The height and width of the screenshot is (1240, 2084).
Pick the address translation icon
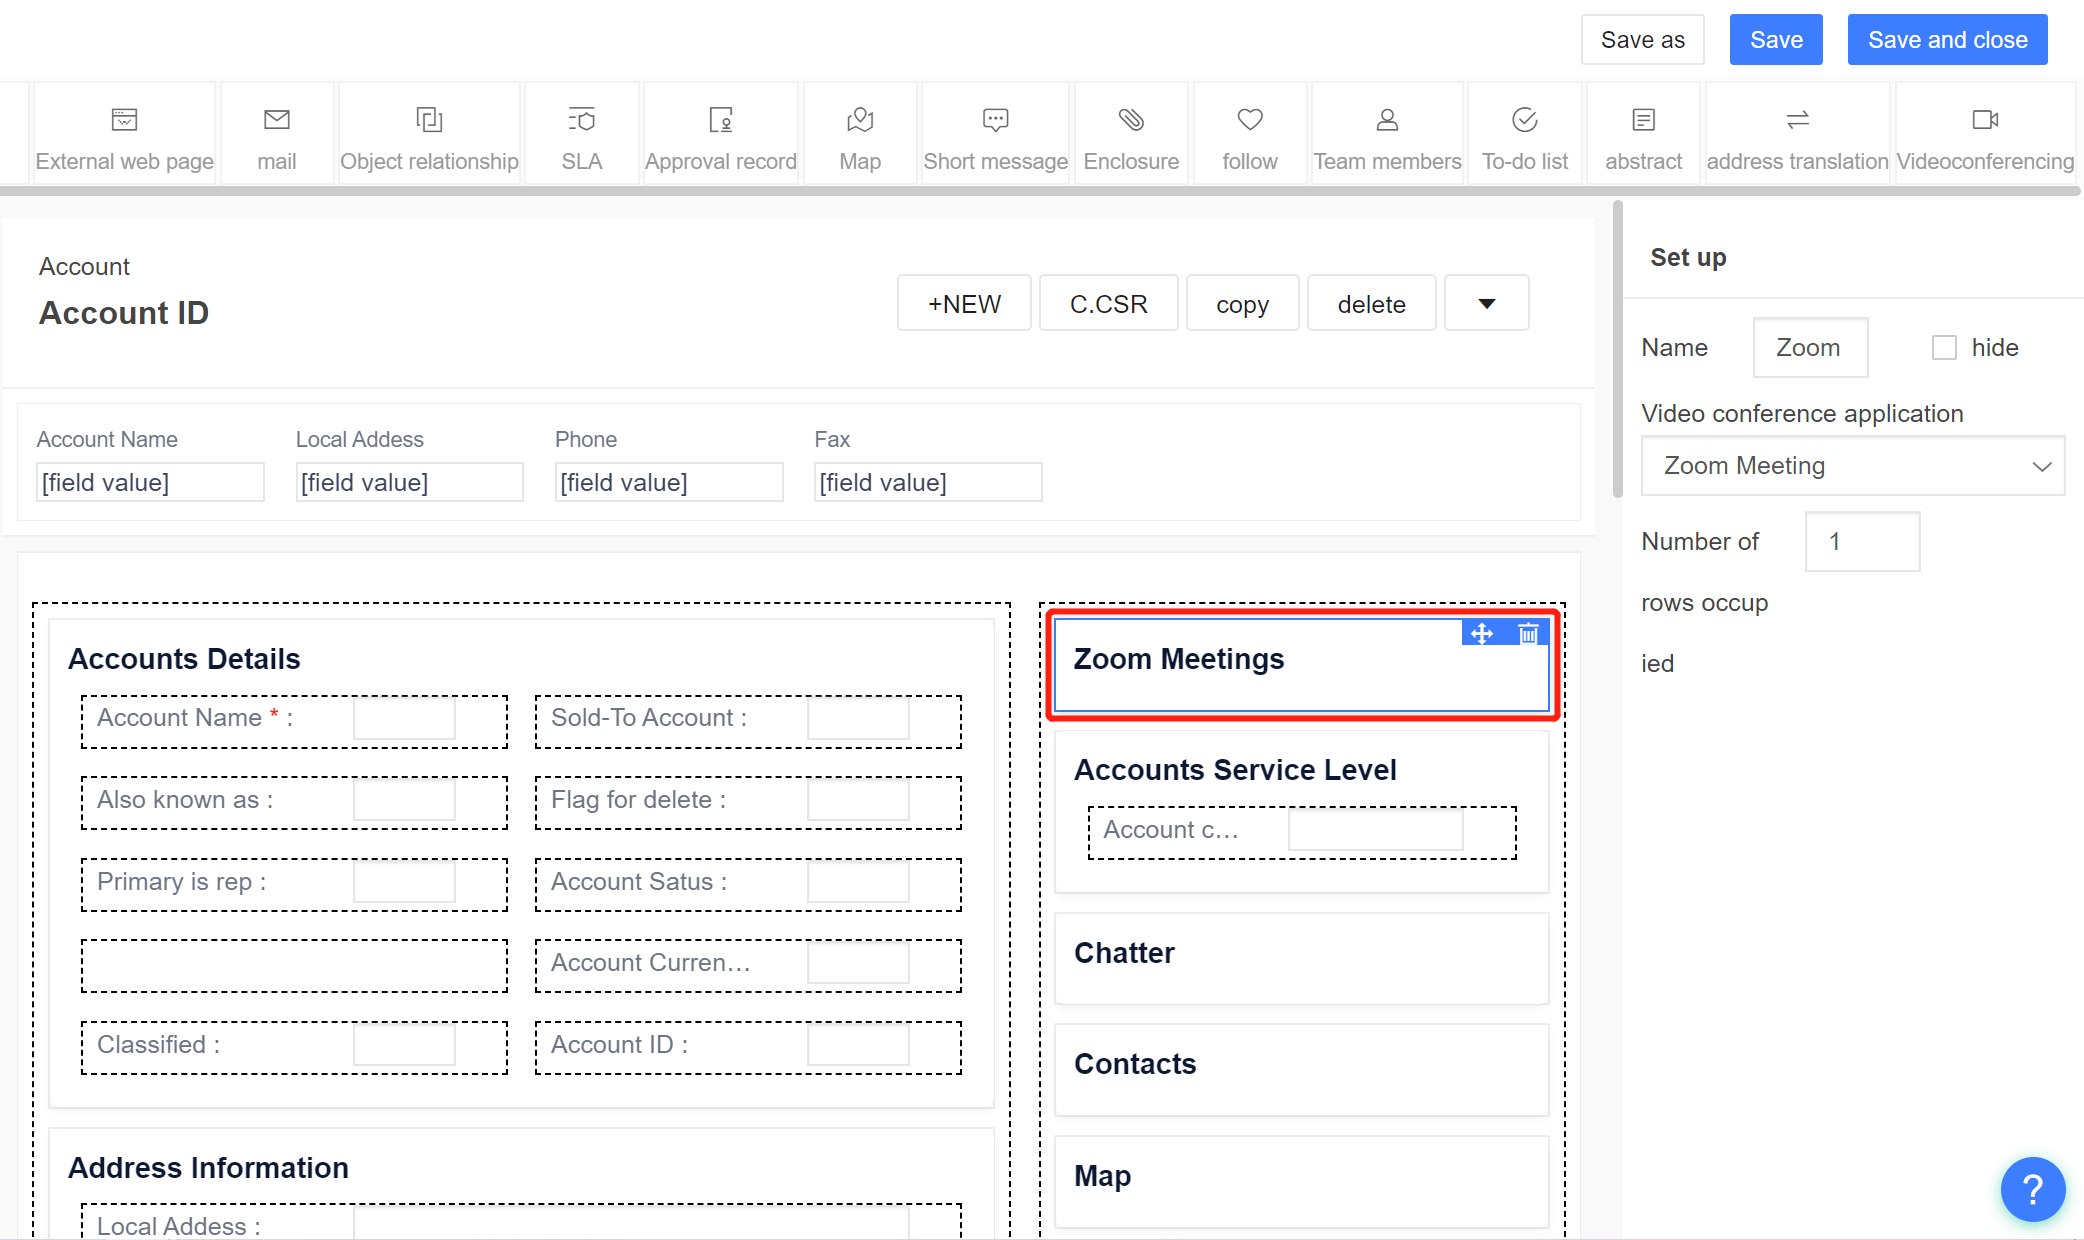(1798, 120)
